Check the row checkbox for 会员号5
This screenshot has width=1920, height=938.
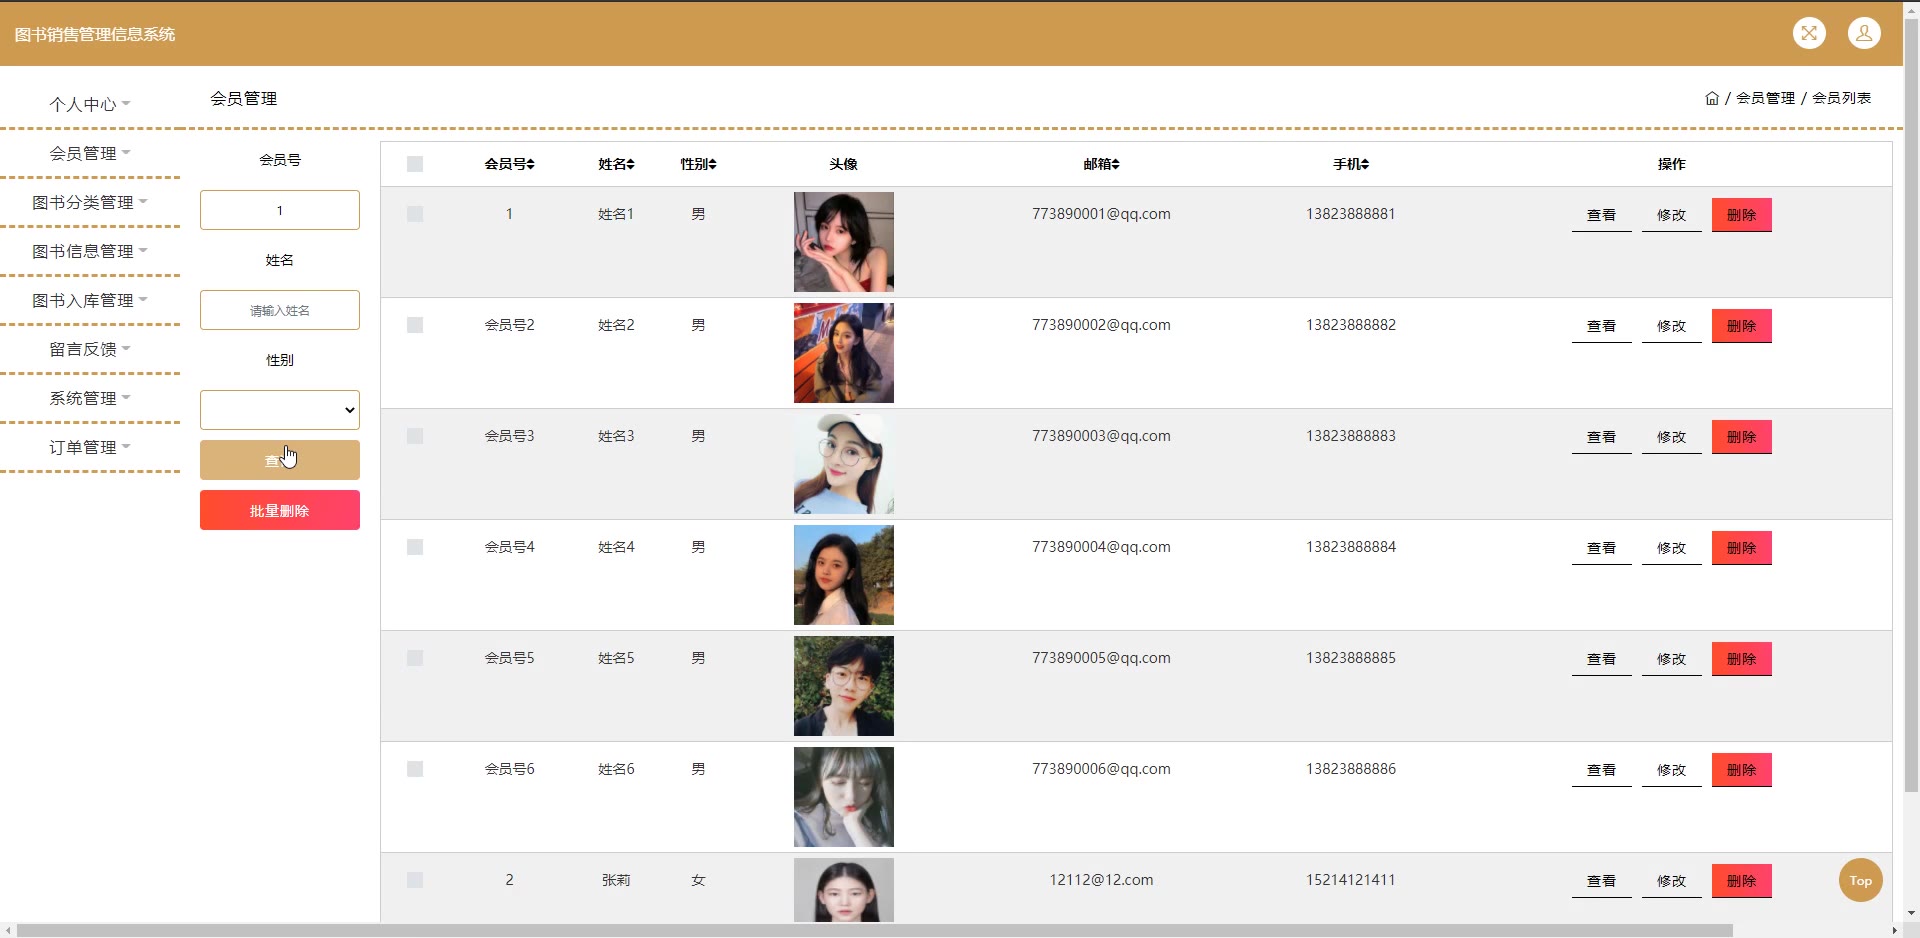(415, 658)
